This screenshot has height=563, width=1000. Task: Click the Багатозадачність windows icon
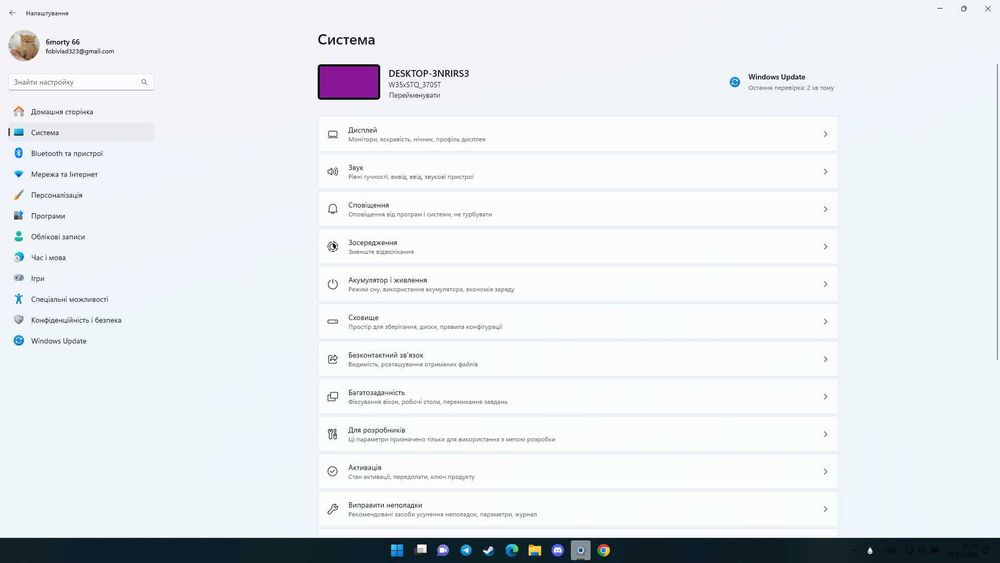332,397
